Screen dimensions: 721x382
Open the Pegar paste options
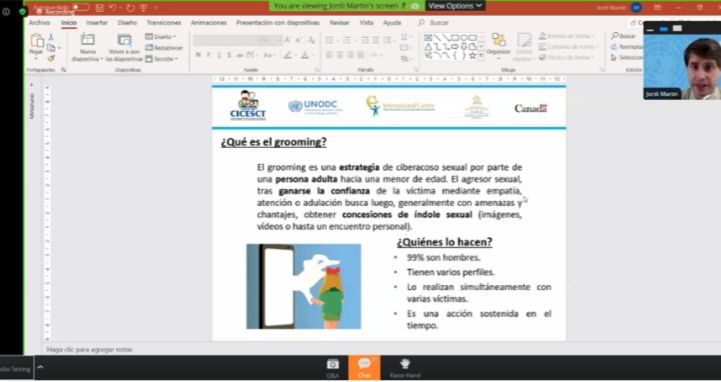36,47
